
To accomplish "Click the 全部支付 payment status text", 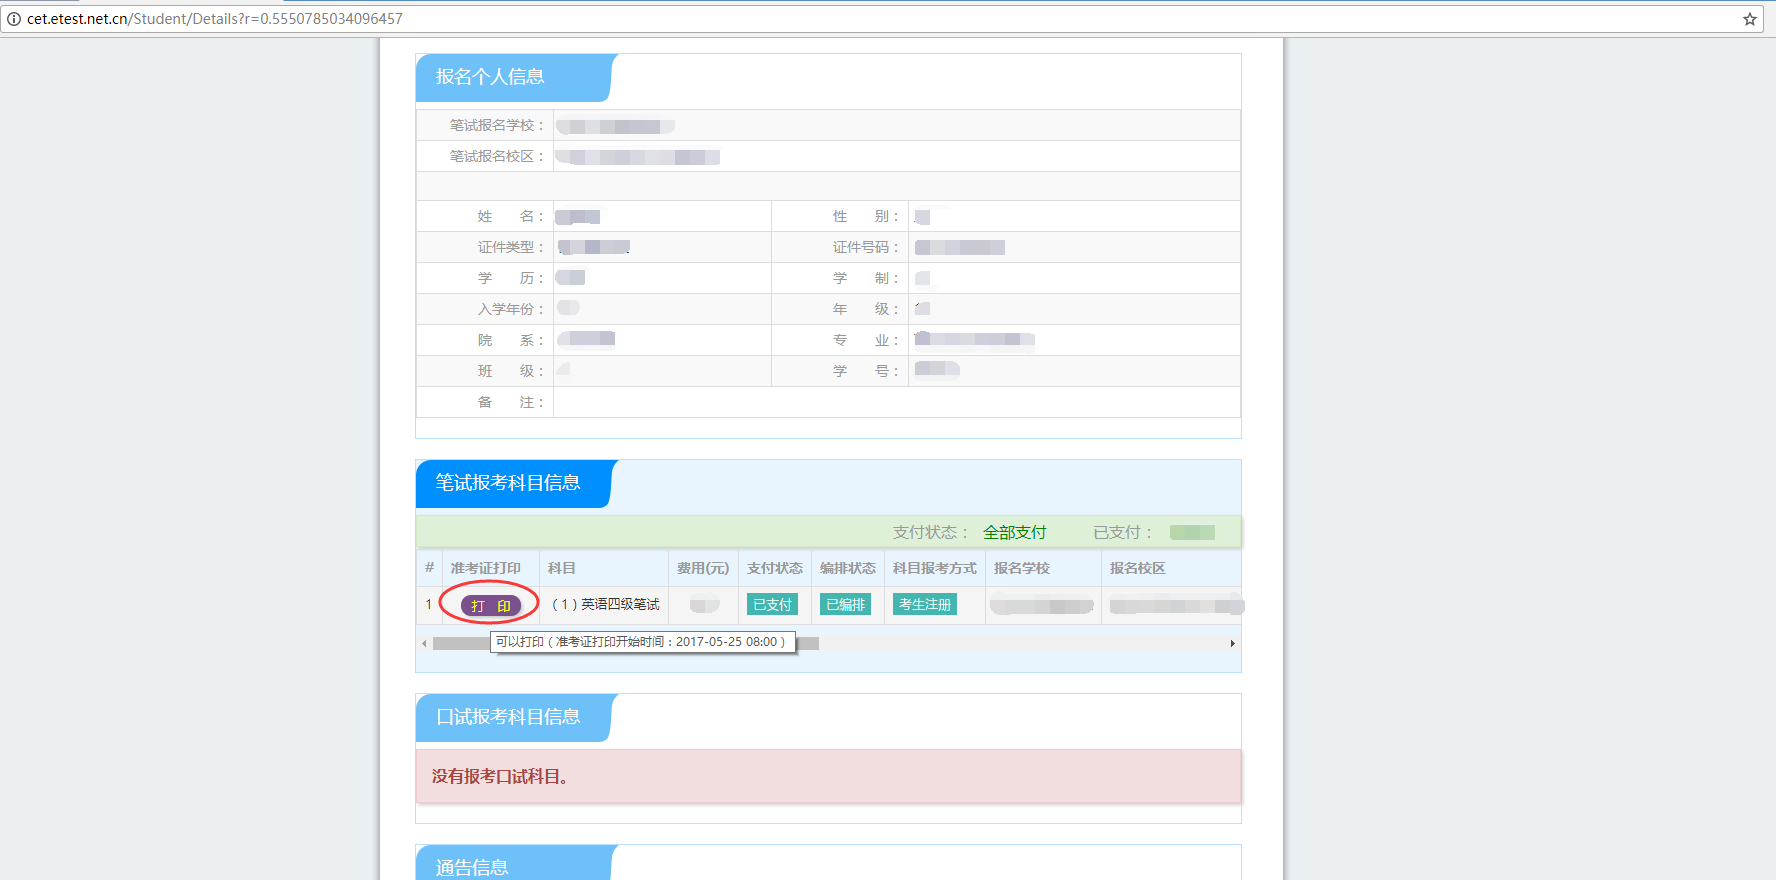I will tap(1014, 532).
